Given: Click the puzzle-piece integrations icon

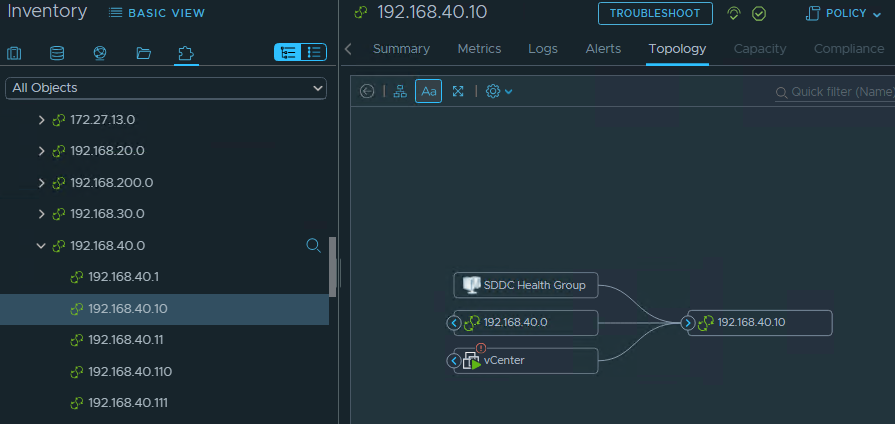Looking at the screenshot, I should [x=185, y=53].
